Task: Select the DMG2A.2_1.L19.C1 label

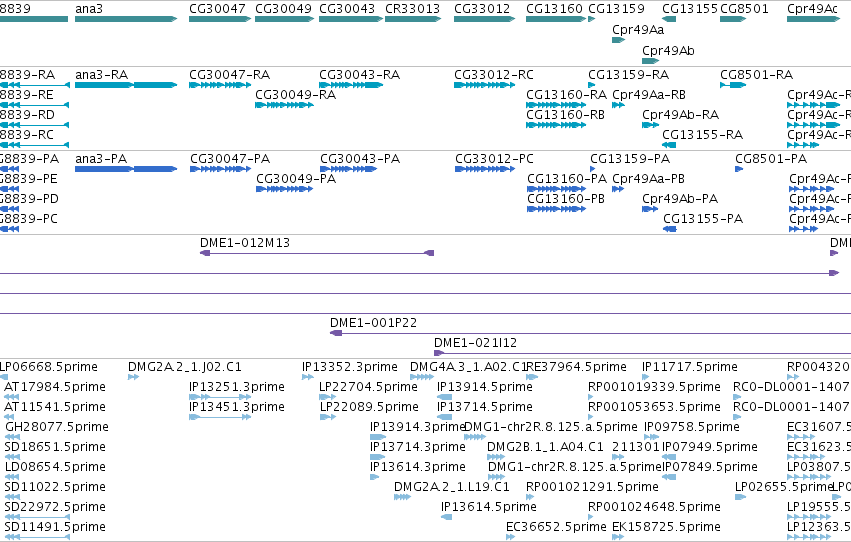Action: 452,487
